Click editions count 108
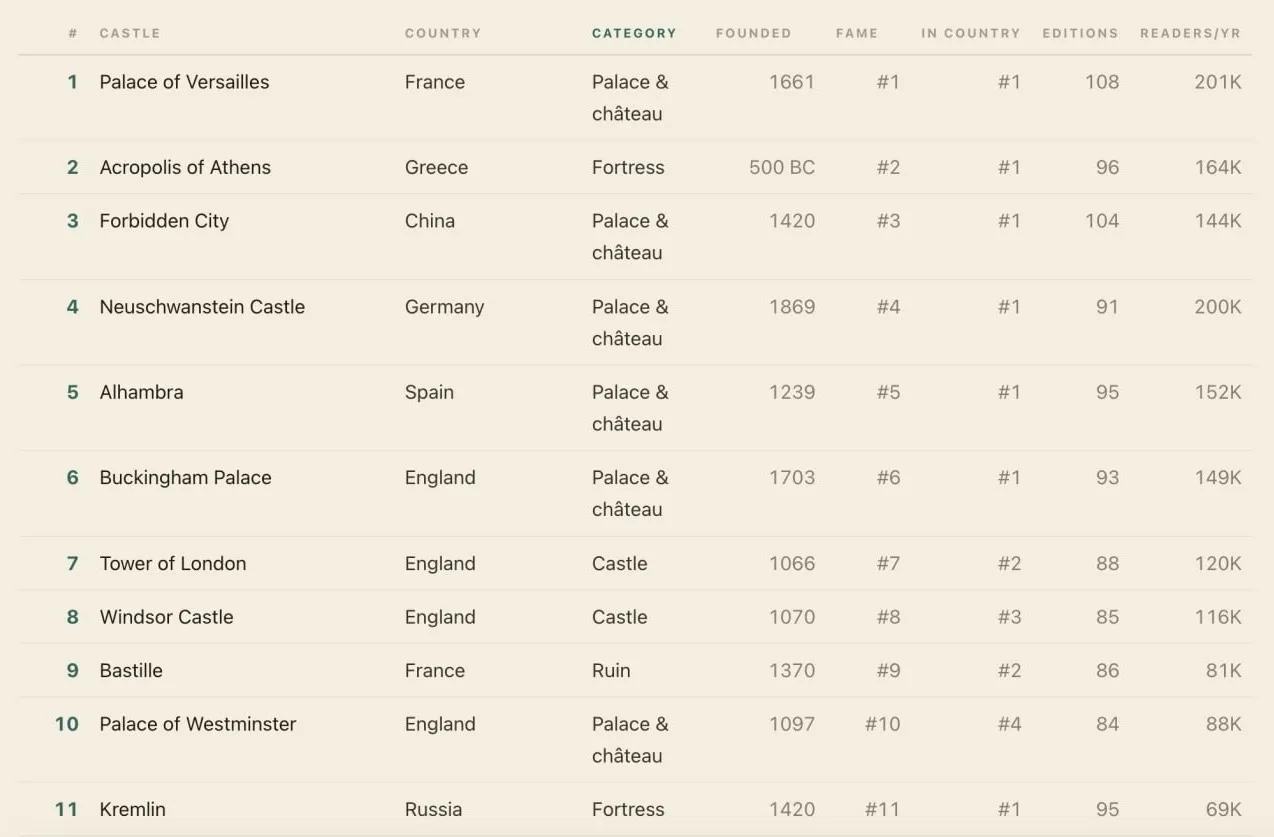The height and width of the screenshot is (837, 1274). (1102, 82)
